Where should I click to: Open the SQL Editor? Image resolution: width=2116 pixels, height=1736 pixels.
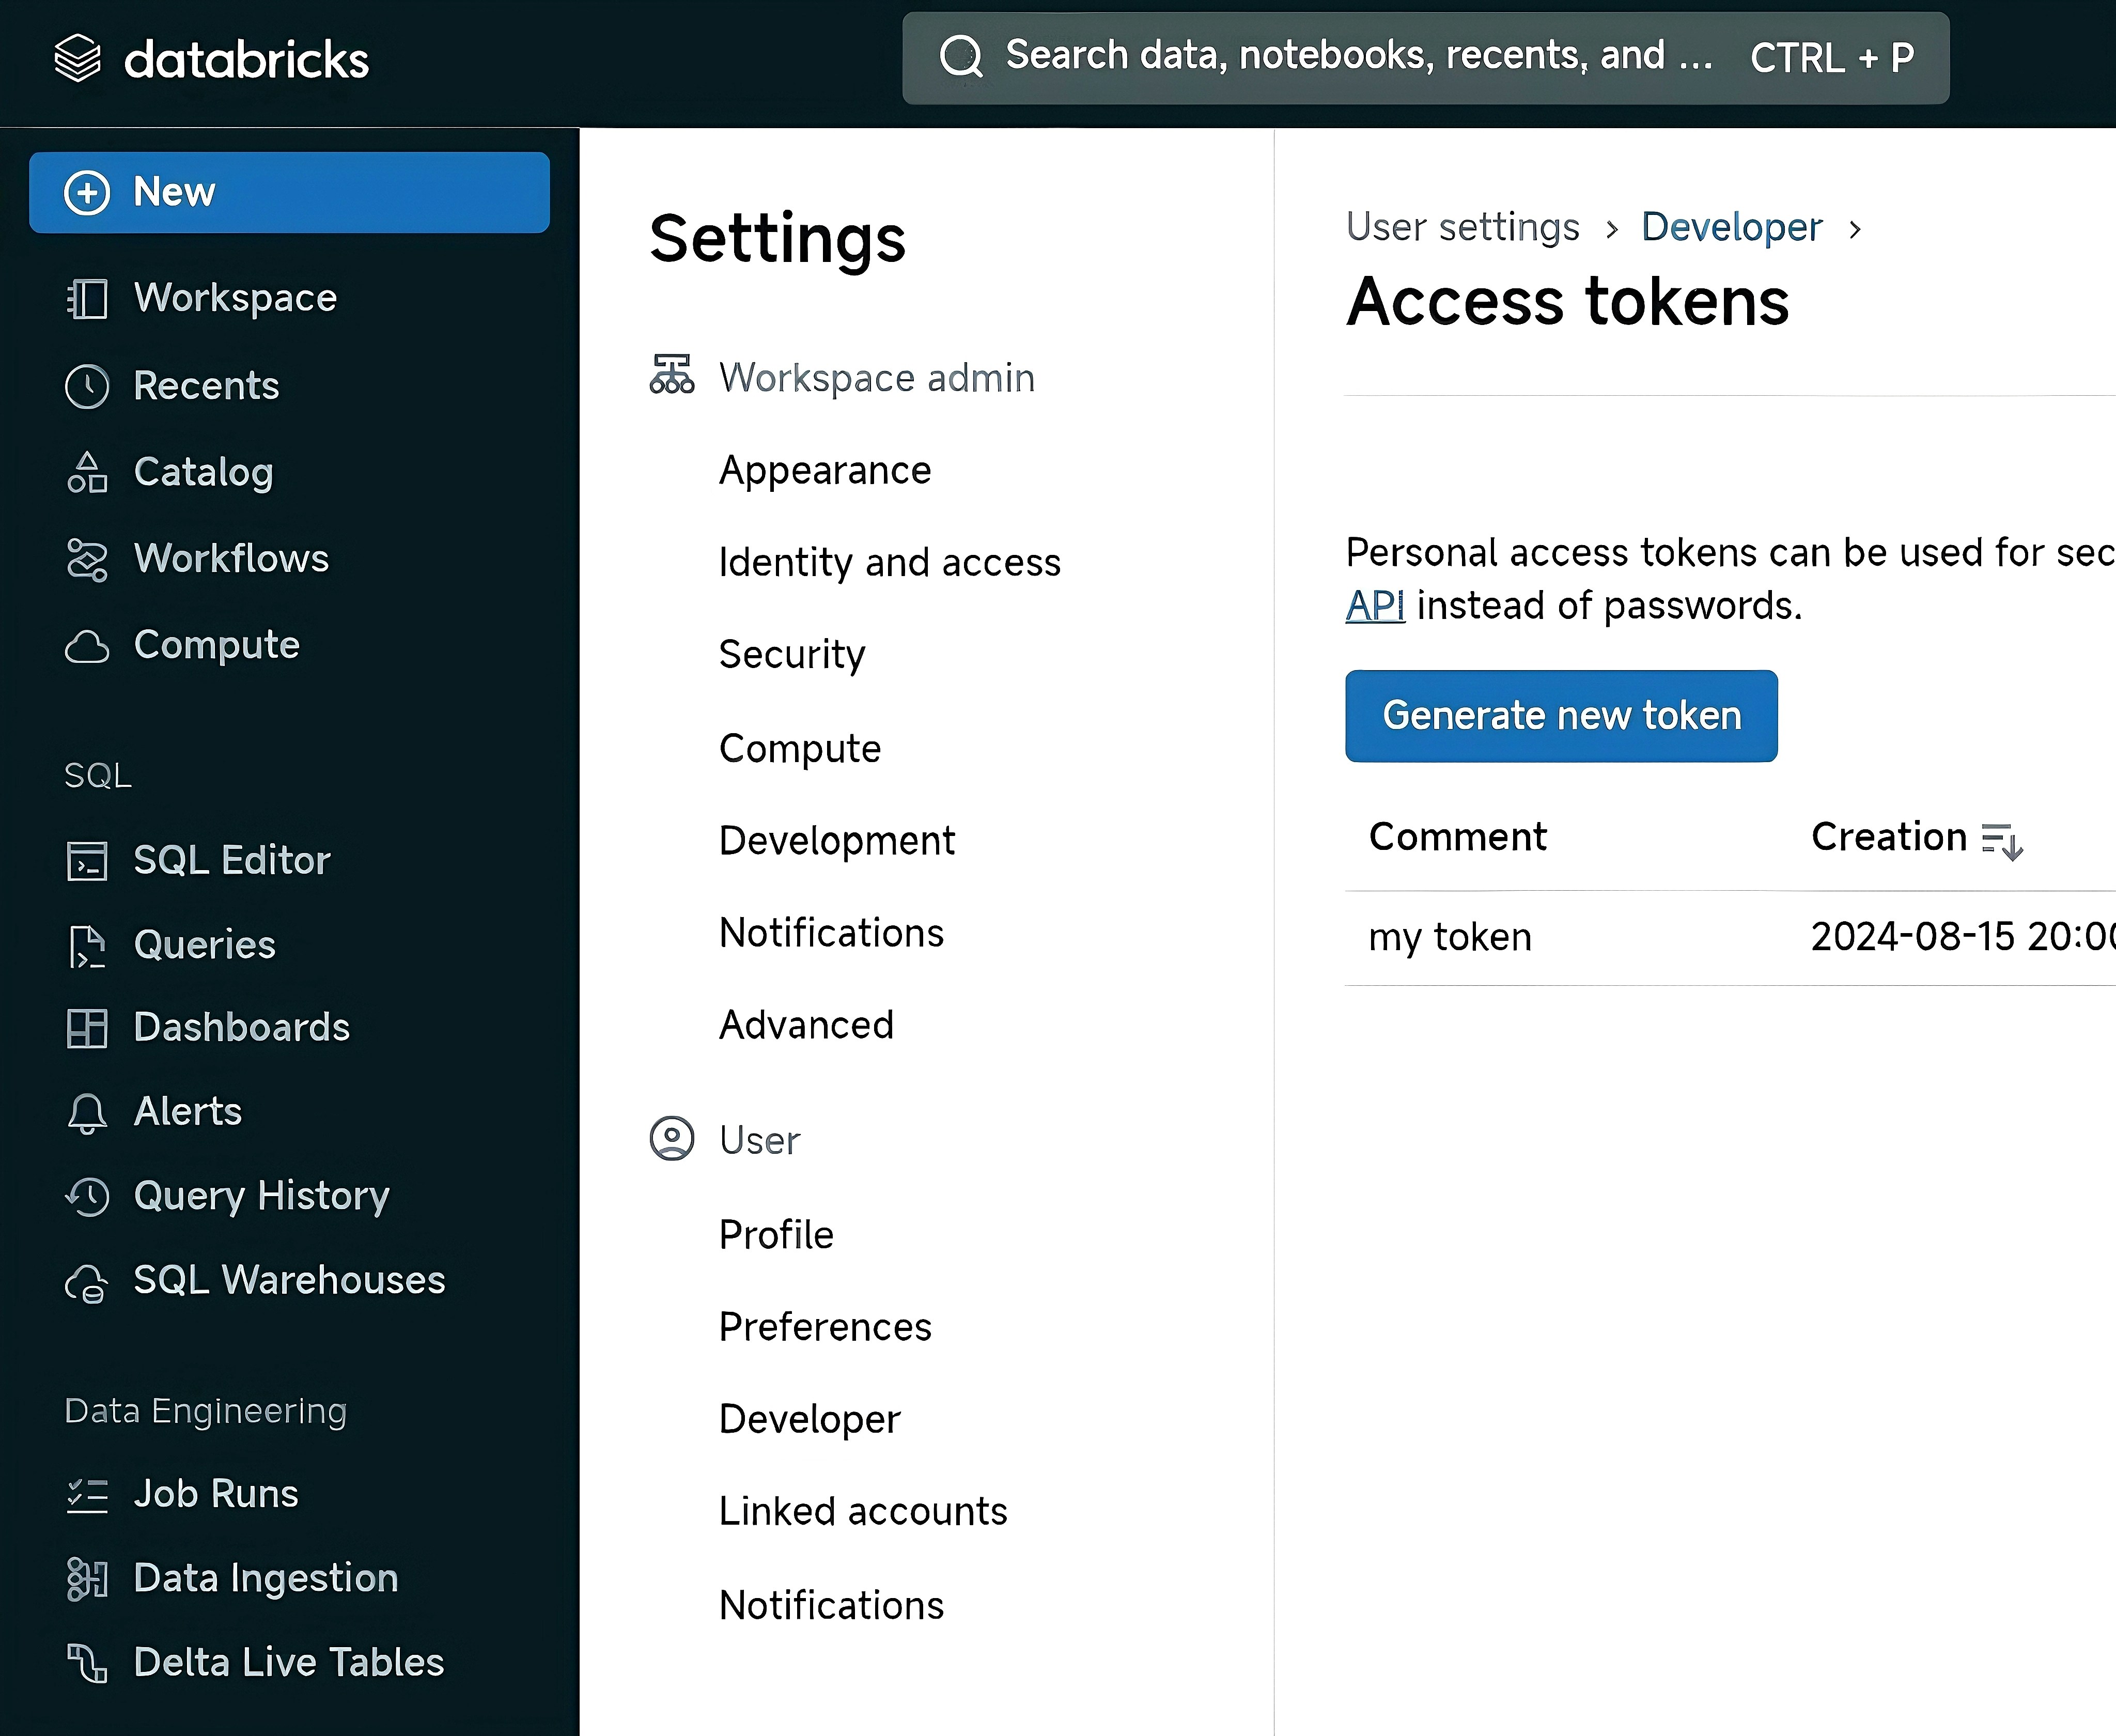[x=231, y=859]
